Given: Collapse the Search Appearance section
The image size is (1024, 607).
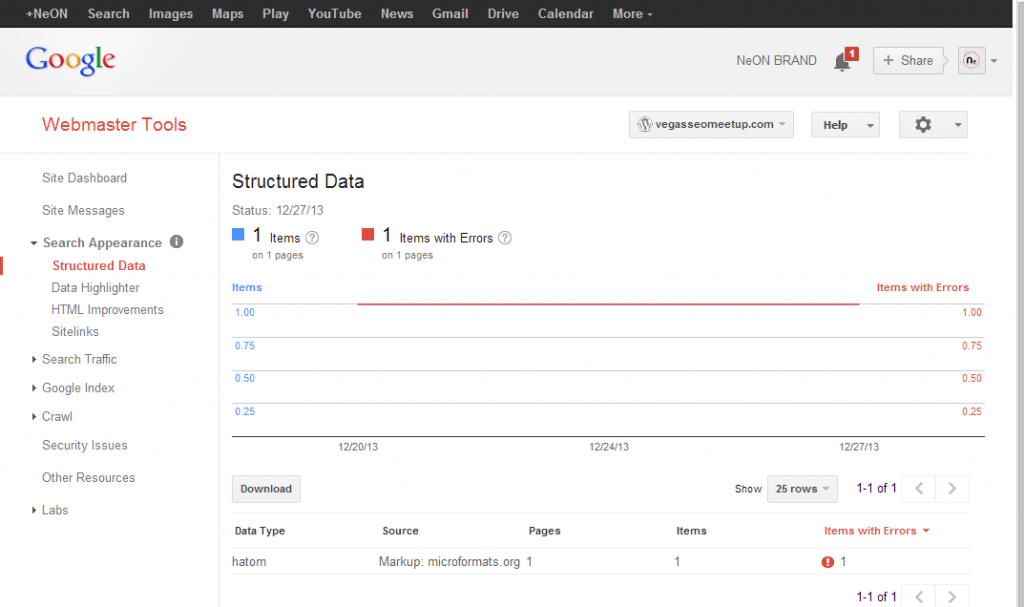Looking at the screenshot, I should click(x=33, y=243).
